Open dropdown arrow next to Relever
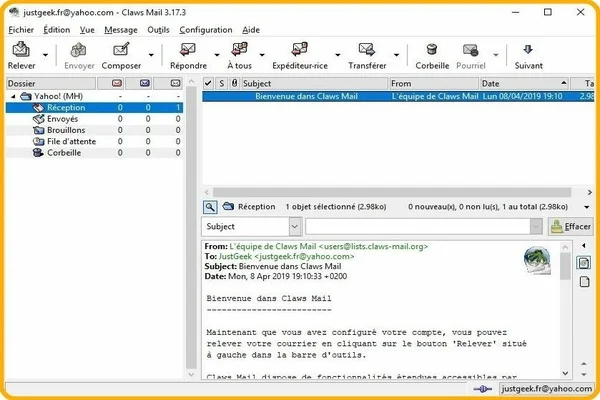Screen dimensions: 600x400 [45, 56]
